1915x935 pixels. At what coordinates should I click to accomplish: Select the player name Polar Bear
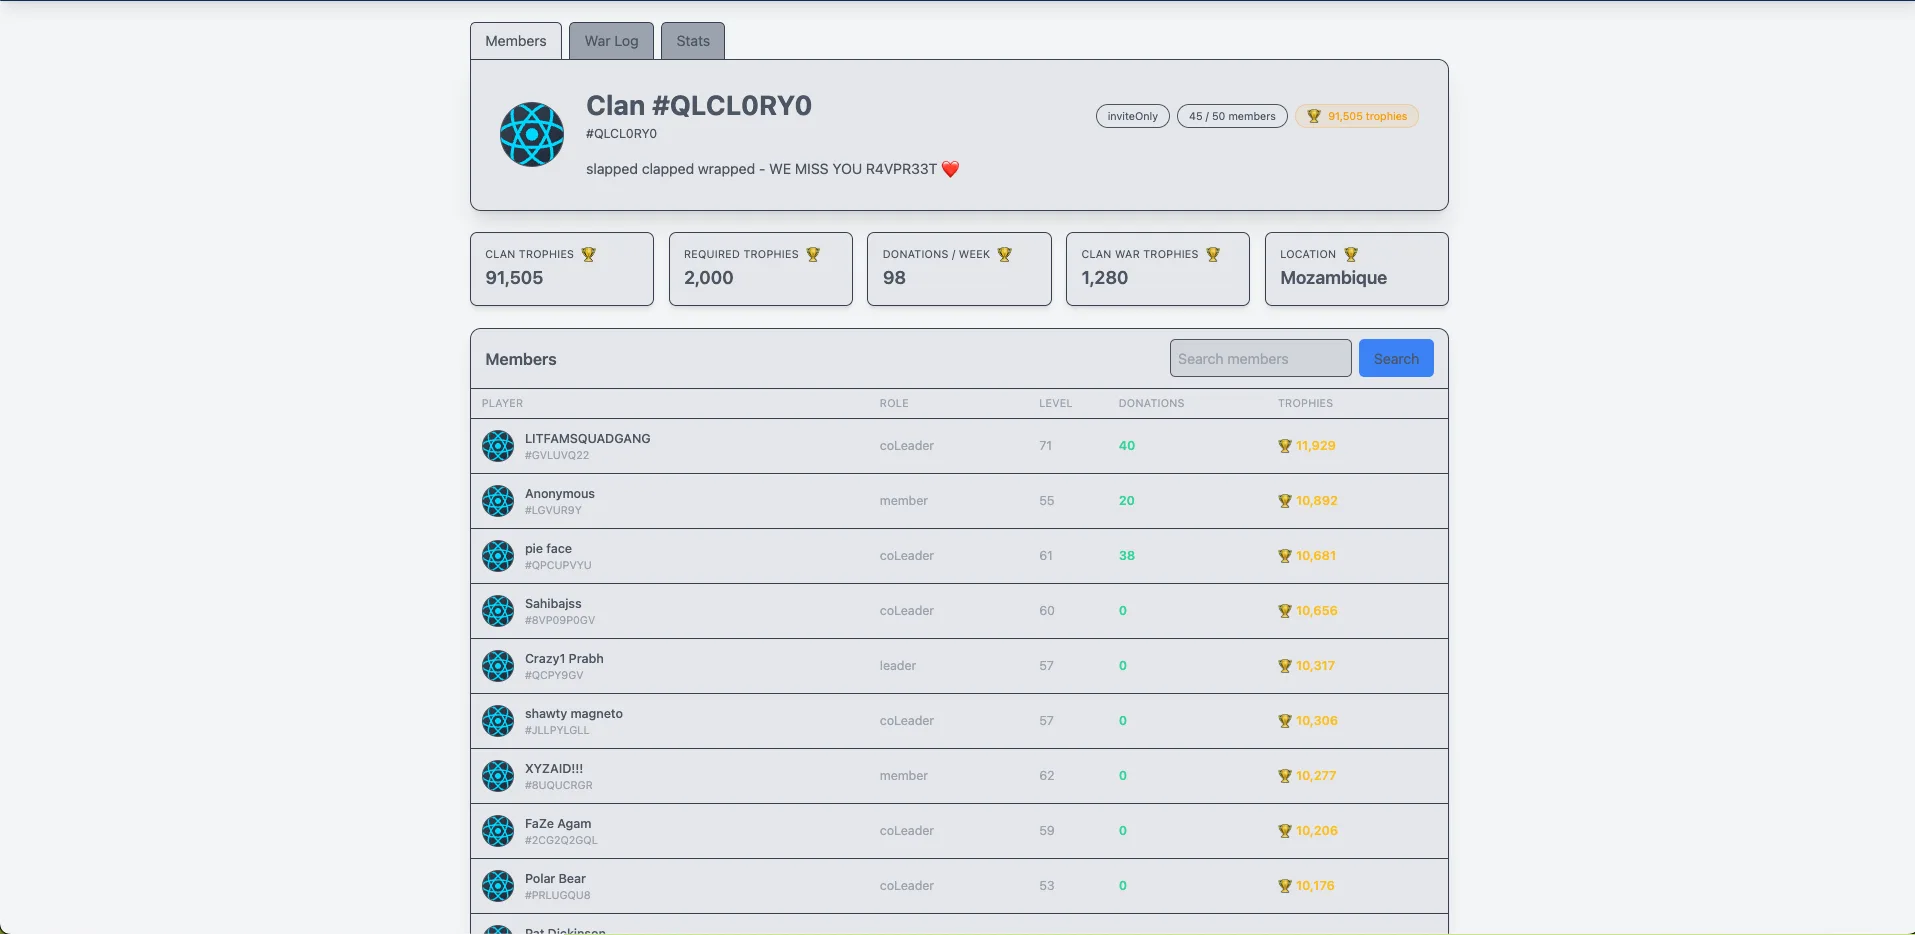click(555, 878)
